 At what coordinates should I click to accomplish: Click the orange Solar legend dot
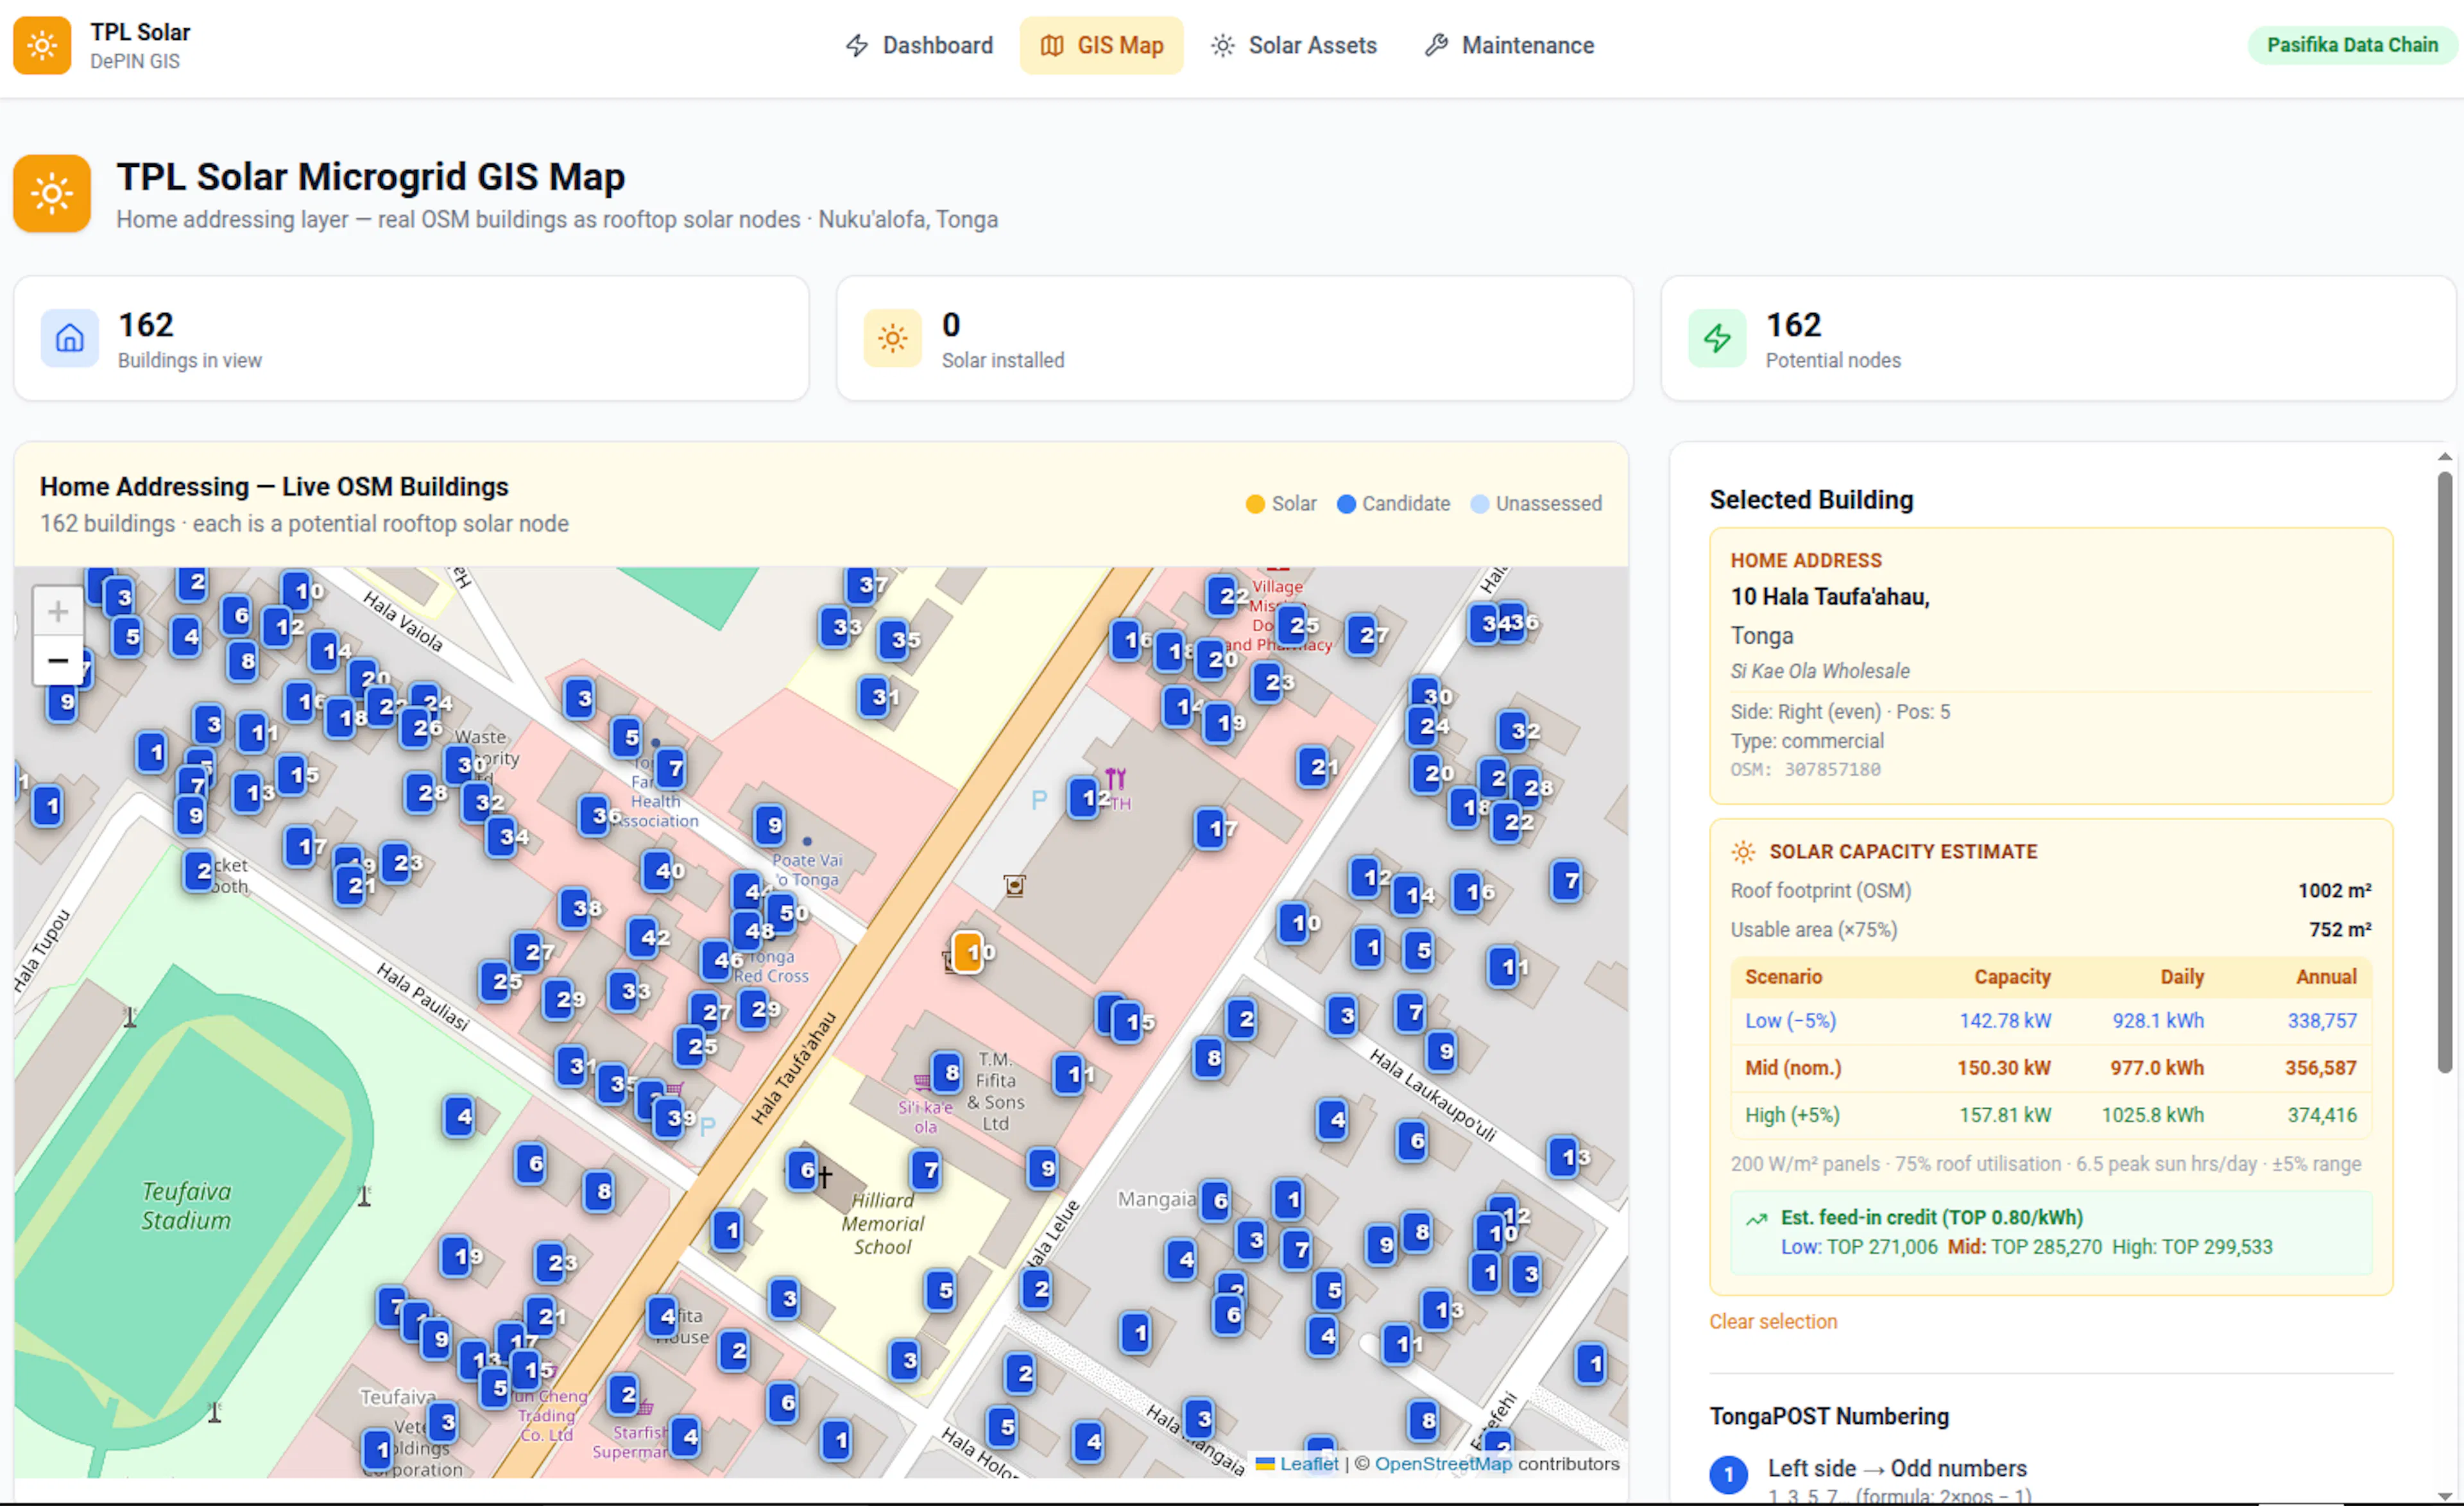1255,504
